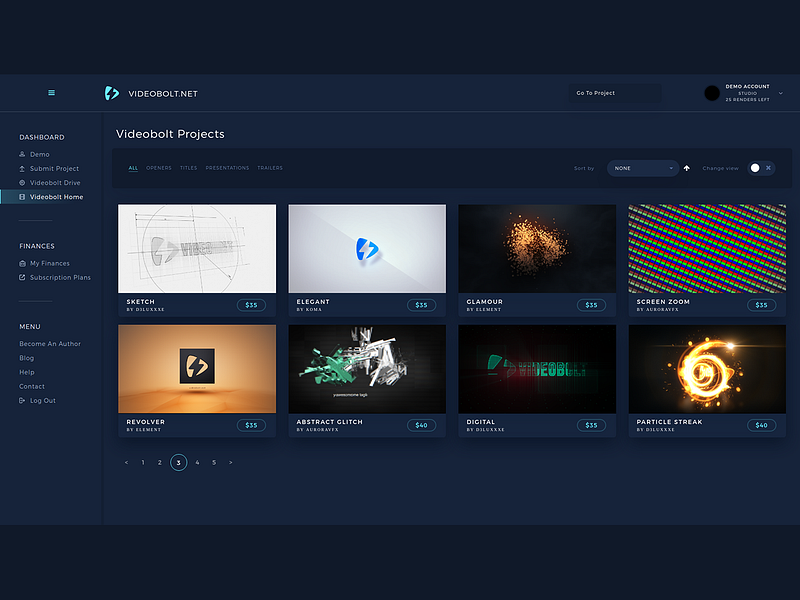
Task: Click the $35 price on Sketch
Action: (x=251, y=305)
